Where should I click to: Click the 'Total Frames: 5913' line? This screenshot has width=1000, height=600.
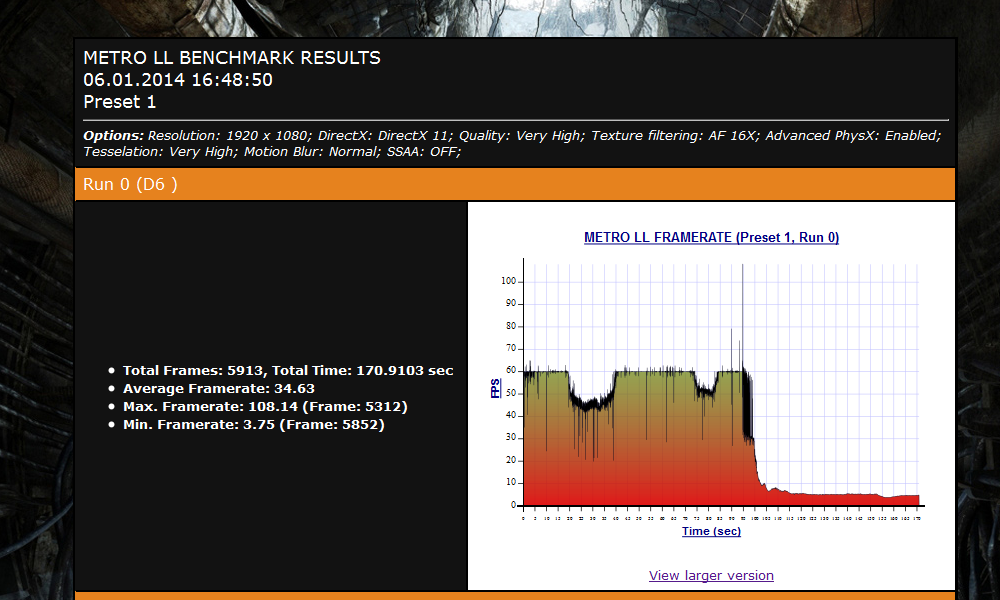point(288,370)
